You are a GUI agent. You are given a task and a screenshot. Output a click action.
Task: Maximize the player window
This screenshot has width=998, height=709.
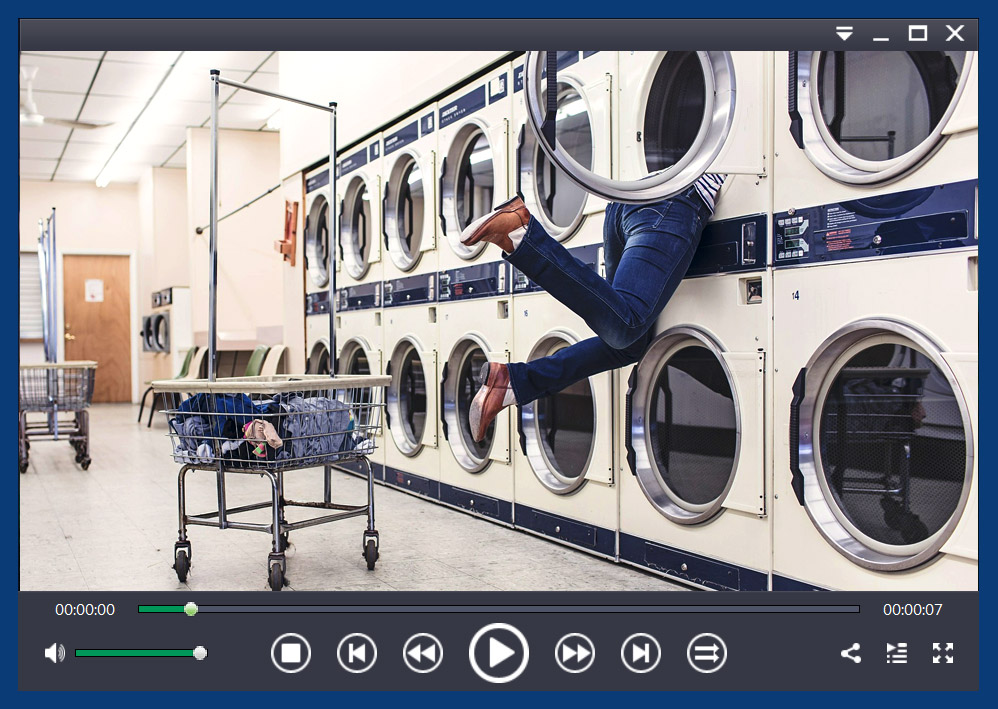[917, 34]
